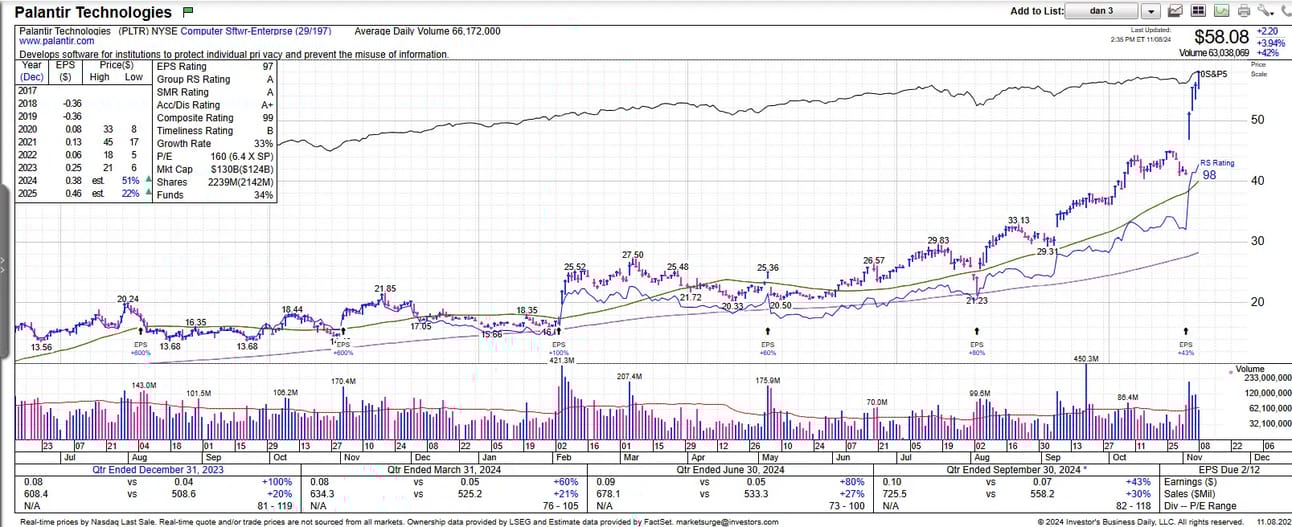Click the 51% estimate for 2024

pyautogui.click(x=128, y=180)
